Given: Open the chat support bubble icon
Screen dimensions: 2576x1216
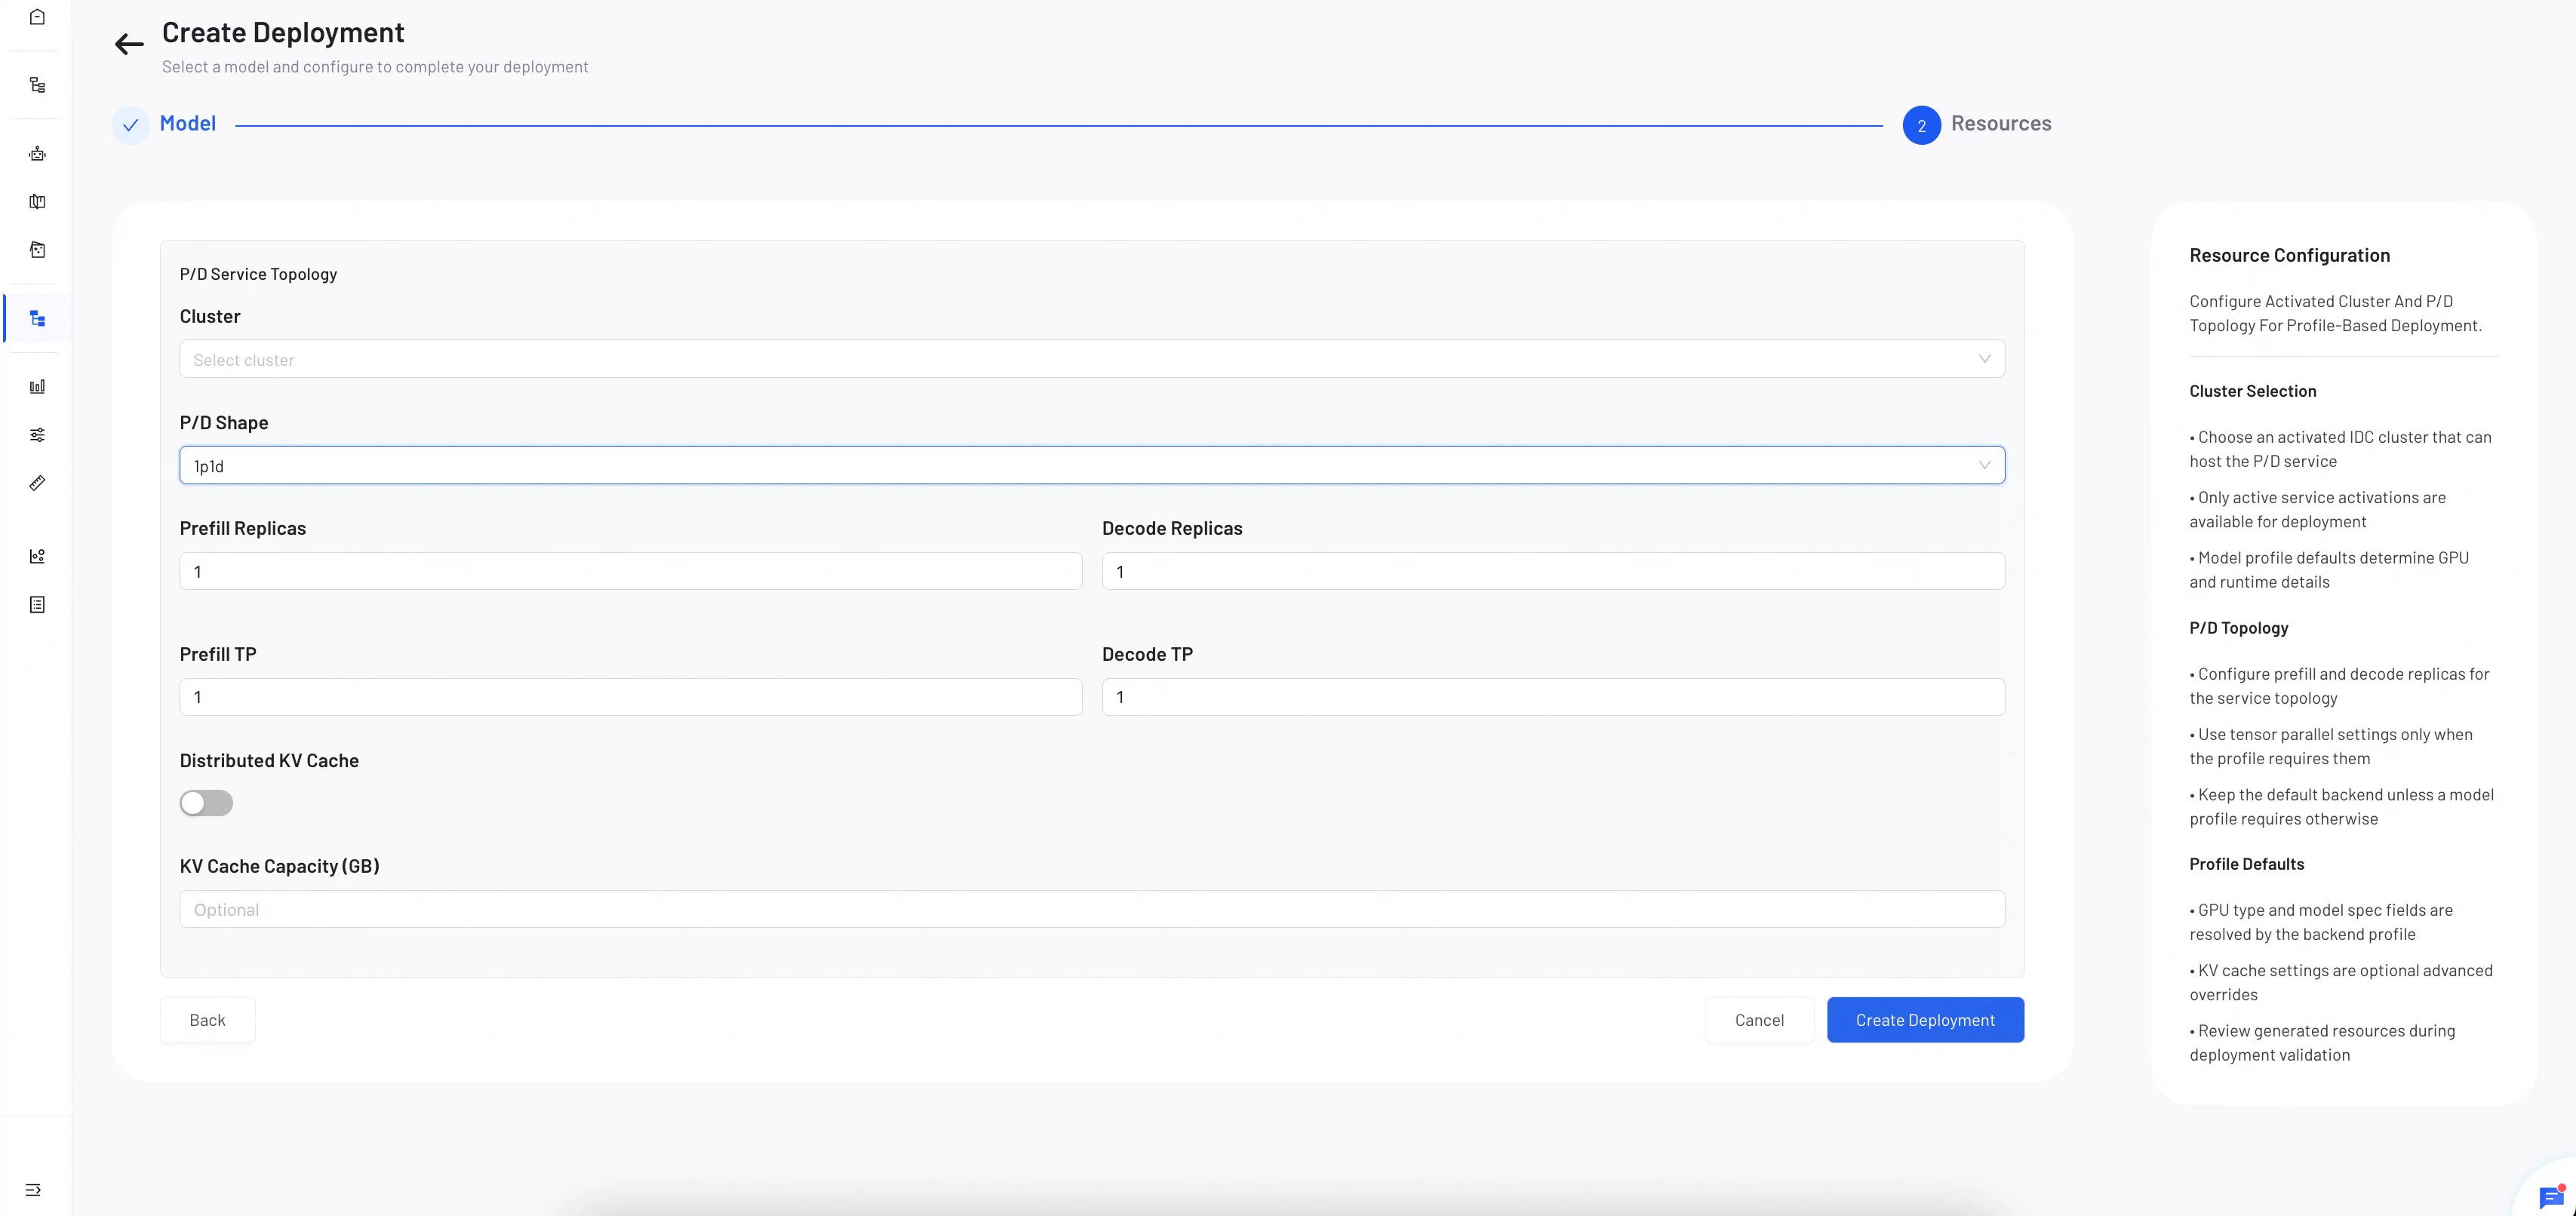Looking at the screenshot, I should (2551, 1197).
